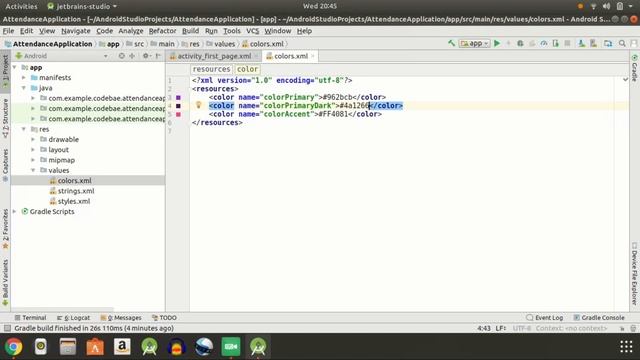Open AVD Manager icon in toolbar
The height and width of the screenshot is (360, 640).
coord(581,43)
